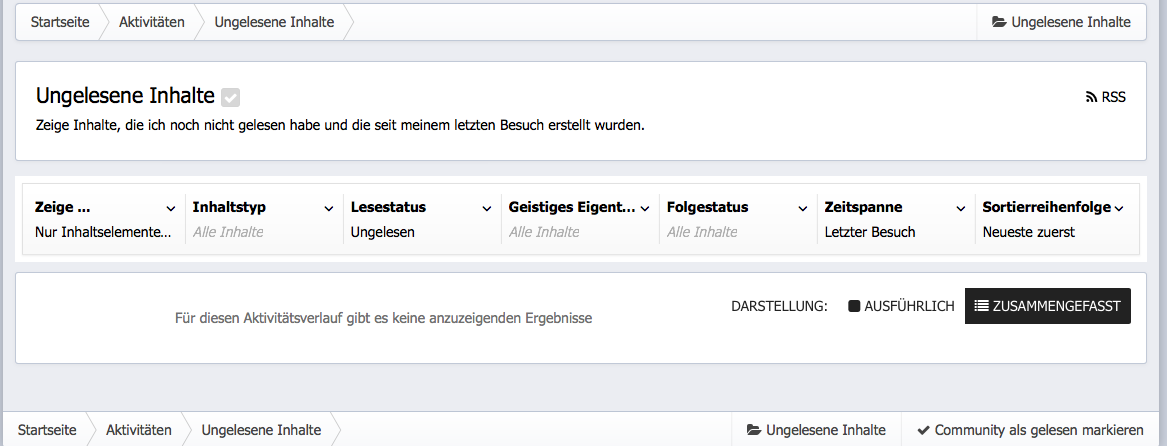
Task: Expand the Geistiges Eigentum filter chevron
Action: click(645, 208)
